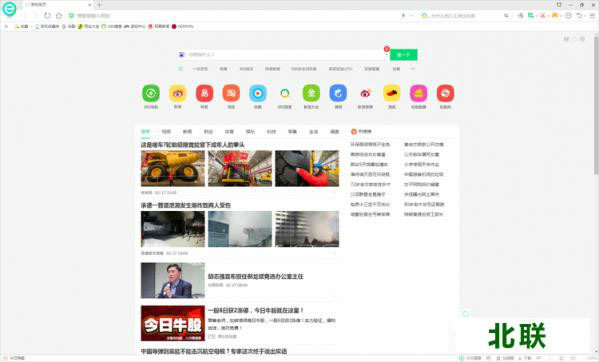This screenshot has height=362, width=599.
Task: Click the red X extension icon
Action: 542,16
